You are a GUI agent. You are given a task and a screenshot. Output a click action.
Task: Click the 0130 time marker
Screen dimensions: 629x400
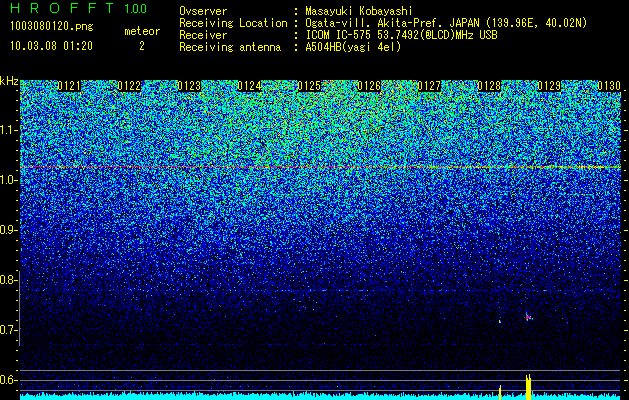tap(609, 86)
